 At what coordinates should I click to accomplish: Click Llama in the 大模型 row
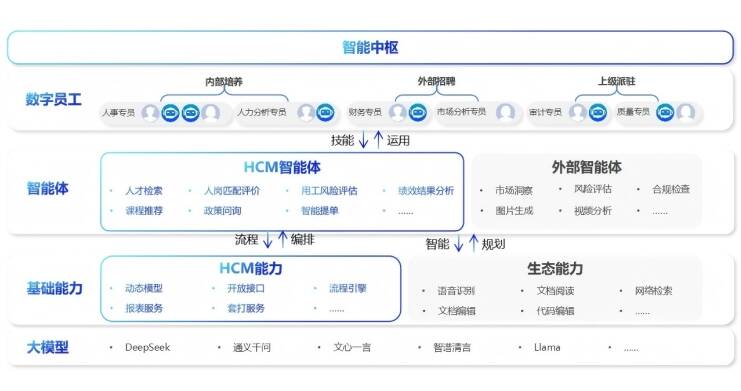pyautogui.click(x=547, y=348)
